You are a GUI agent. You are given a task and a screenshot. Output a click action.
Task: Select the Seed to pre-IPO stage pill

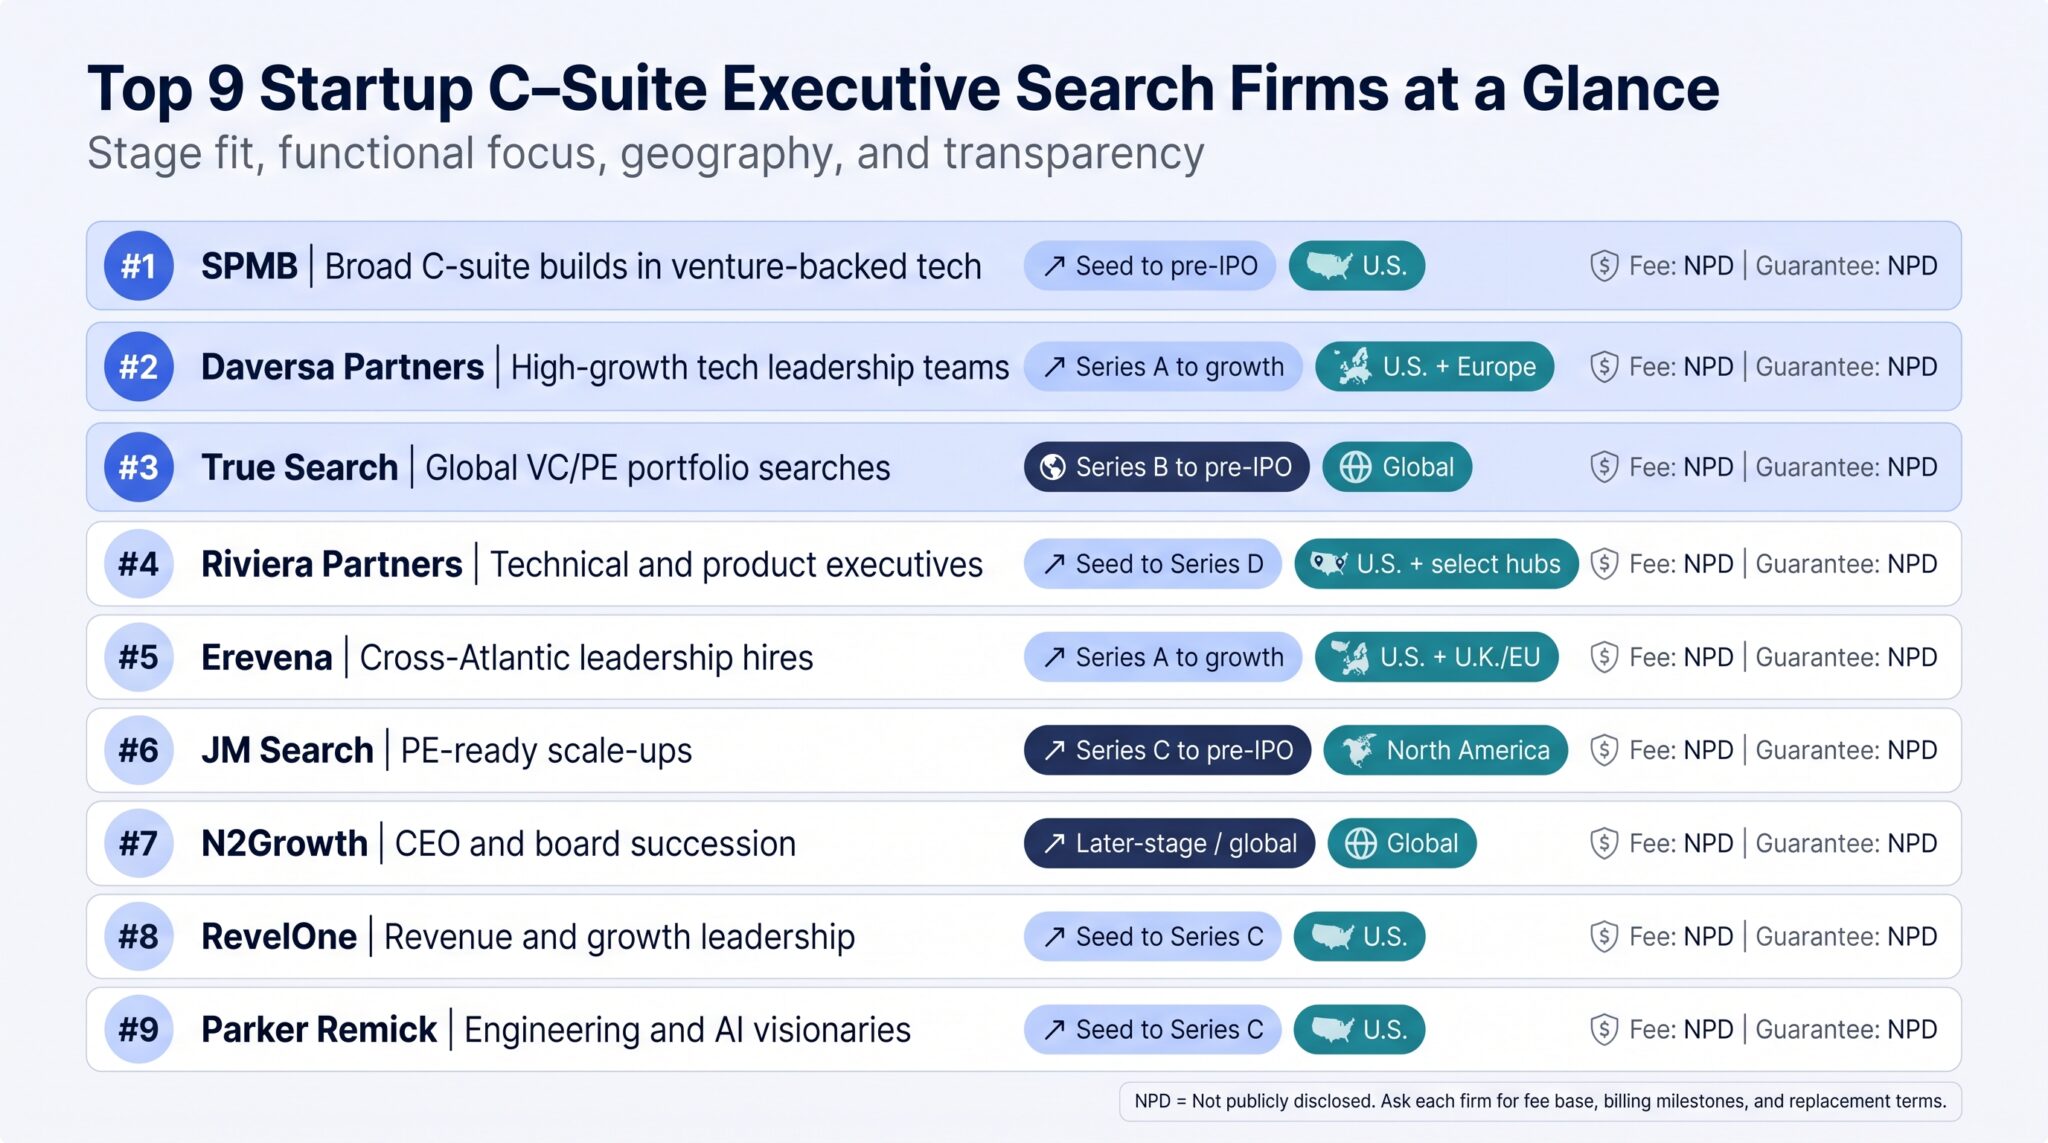click(1149, 266)
